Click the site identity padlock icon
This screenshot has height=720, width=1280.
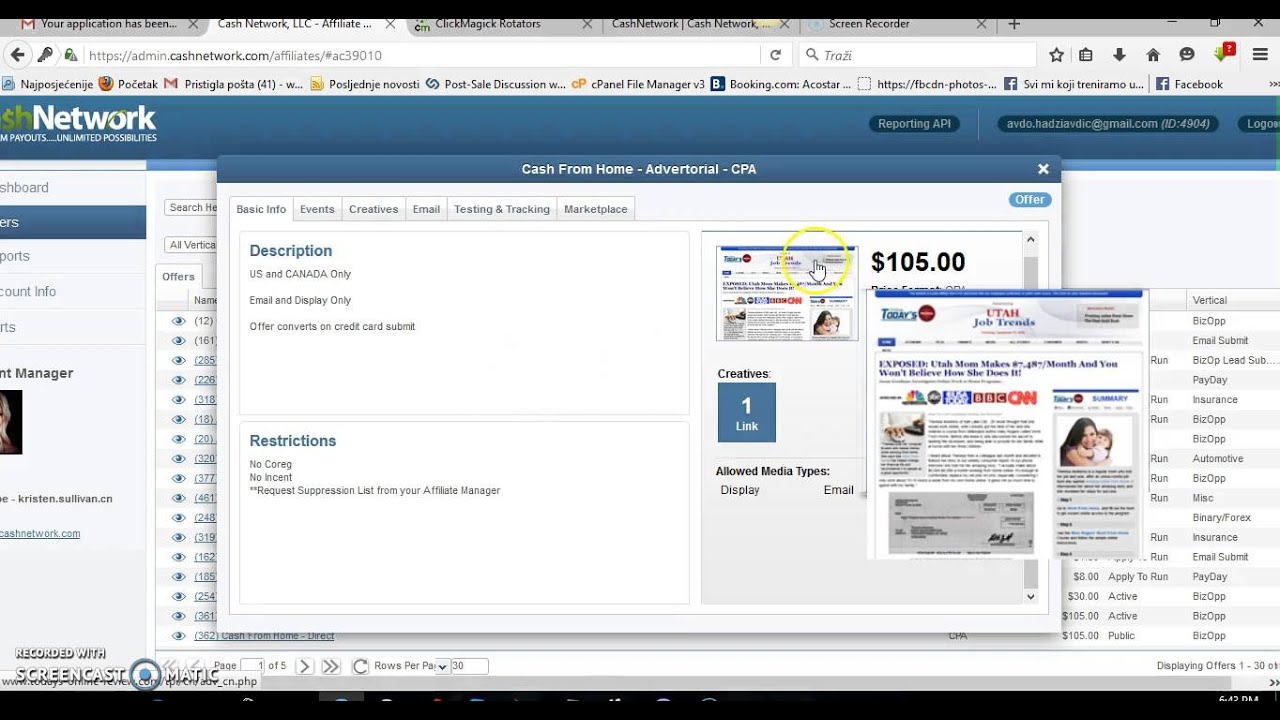pyautogui.click(x=70, y=55)
